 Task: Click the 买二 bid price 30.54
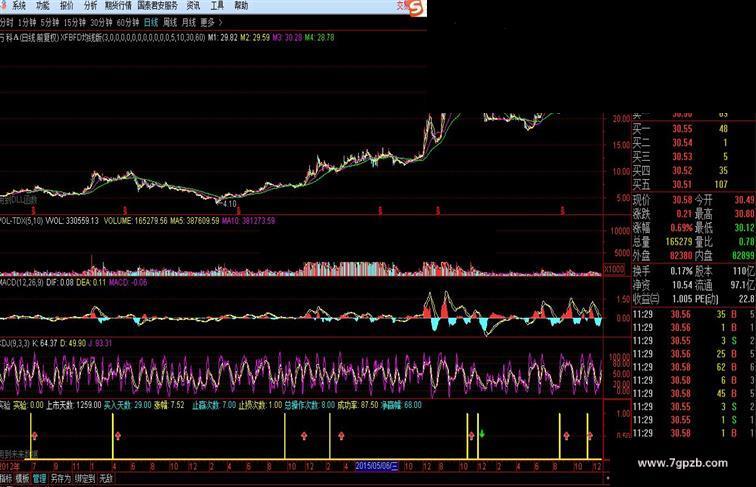pos(682,143)
